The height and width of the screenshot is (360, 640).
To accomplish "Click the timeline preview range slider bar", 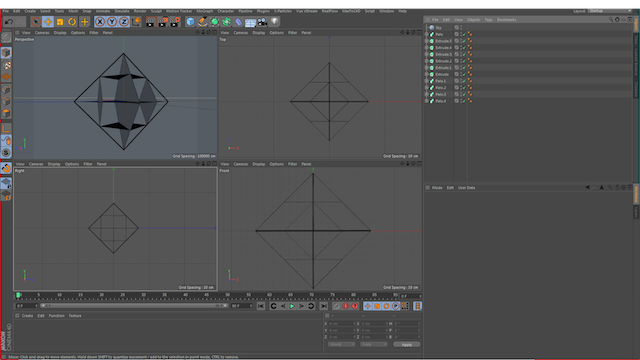I will (x=134, y=306).
